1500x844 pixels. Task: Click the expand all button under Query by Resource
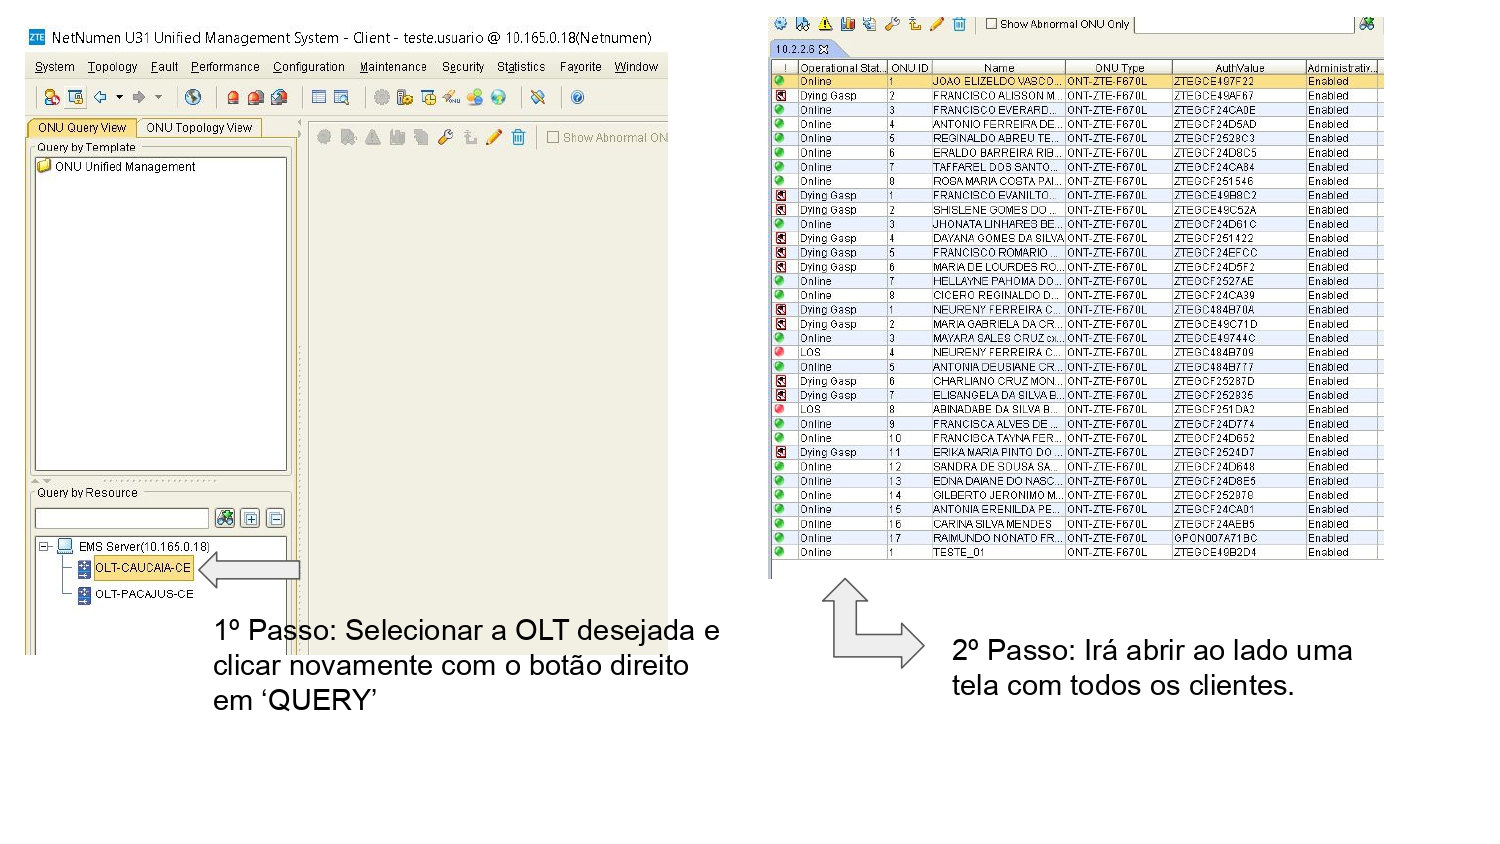tap(250, 518)
